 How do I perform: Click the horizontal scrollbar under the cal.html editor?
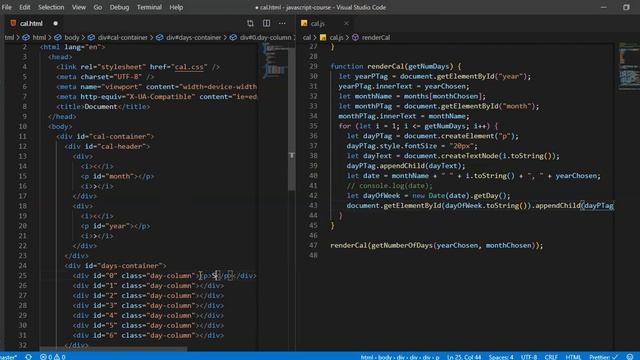[x=113, y=349]
